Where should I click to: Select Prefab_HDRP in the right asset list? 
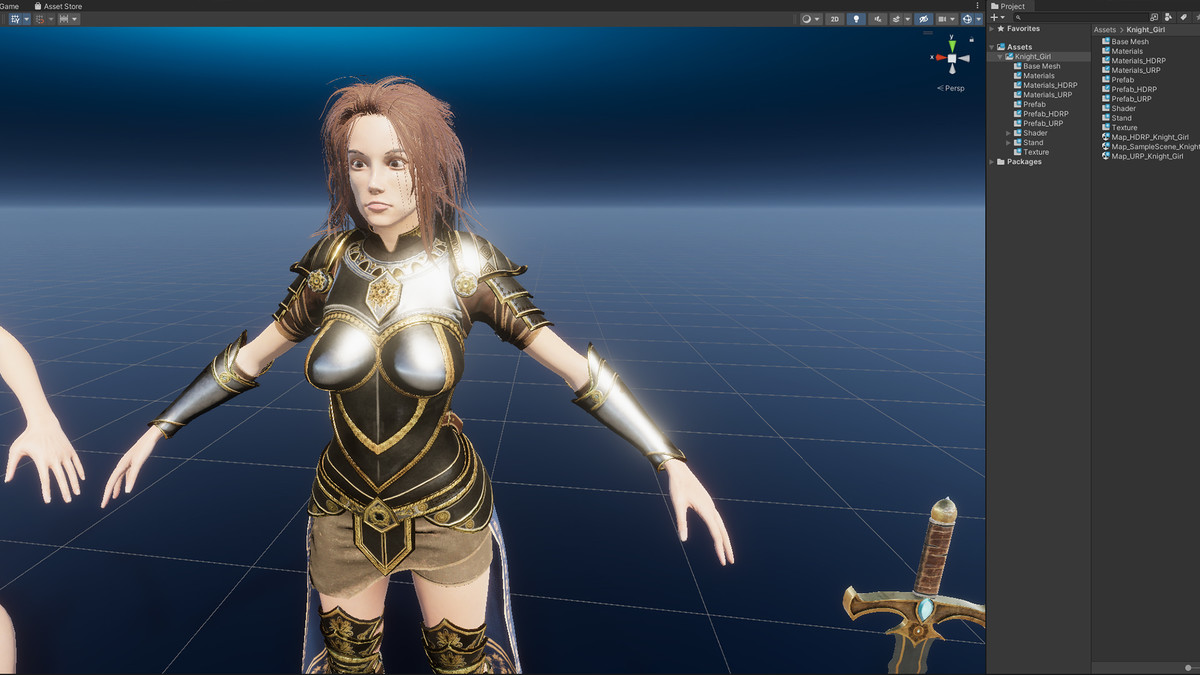[x=1134, y=89]
